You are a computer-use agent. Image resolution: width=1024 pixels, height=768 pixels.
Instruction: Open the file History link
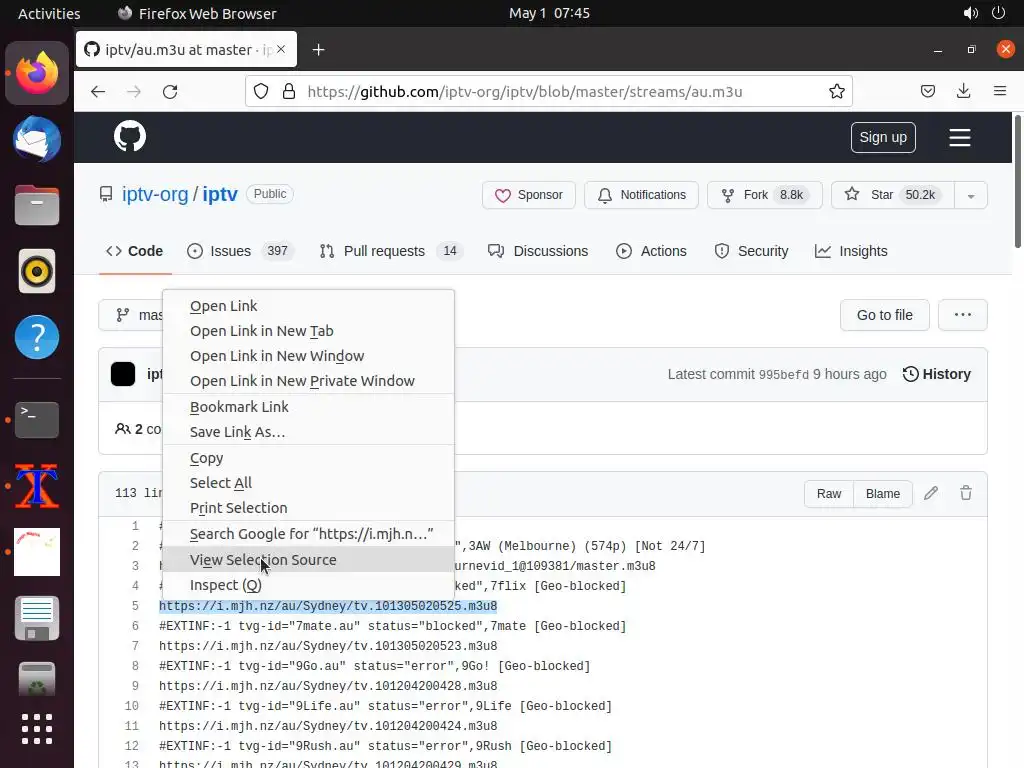[936, 374]
